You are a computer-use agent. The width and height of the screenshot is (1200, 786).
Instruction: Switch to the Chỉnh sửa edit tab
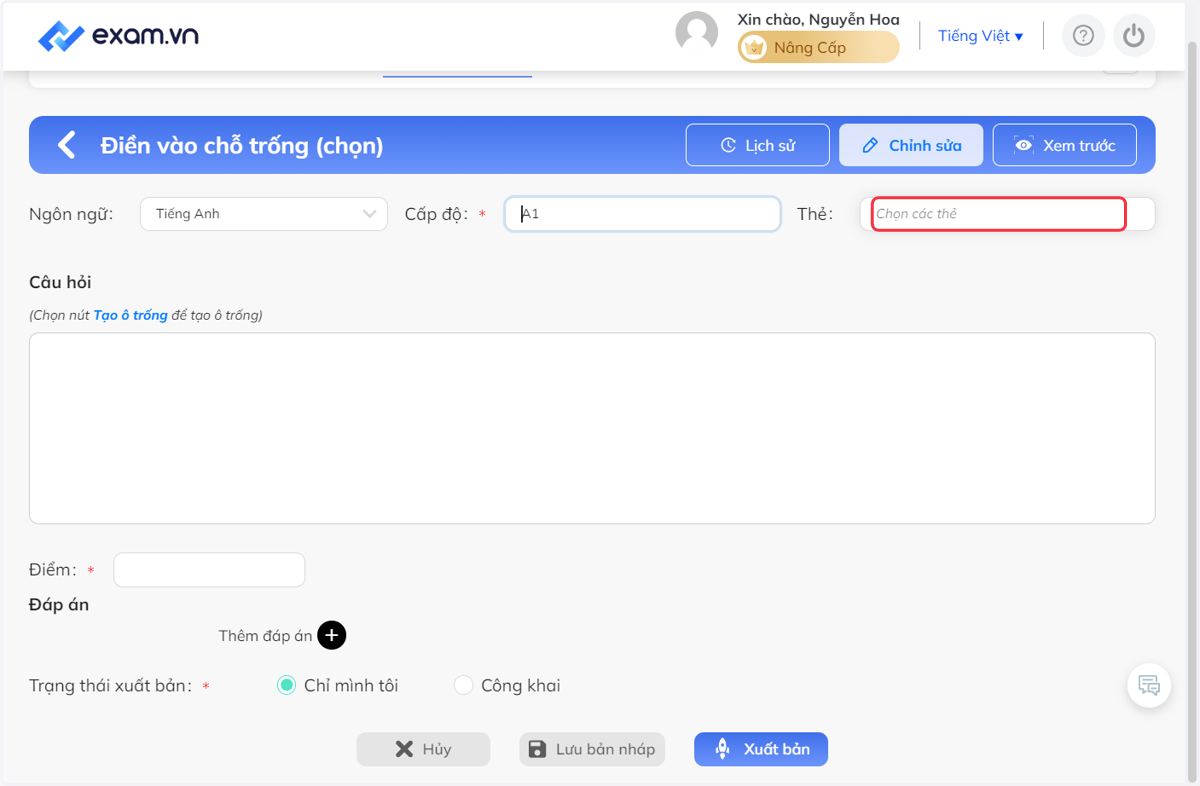[911, 145]
